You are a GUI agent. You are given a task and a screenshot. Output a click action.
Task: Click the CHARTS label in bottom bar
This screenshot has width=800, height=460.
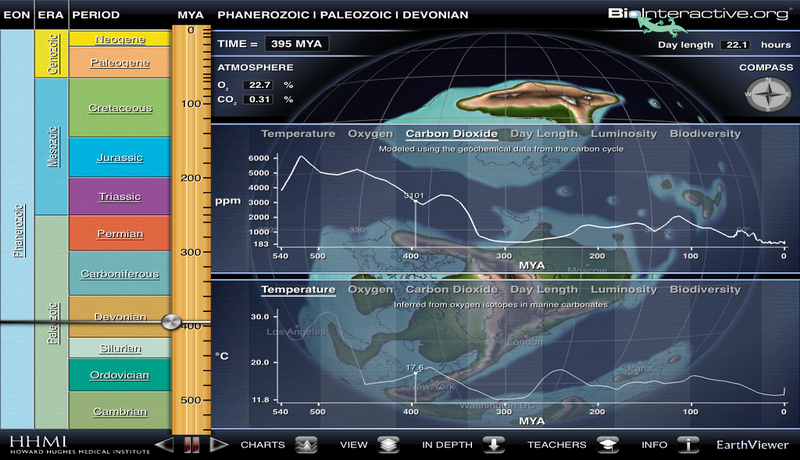(263, 445)
